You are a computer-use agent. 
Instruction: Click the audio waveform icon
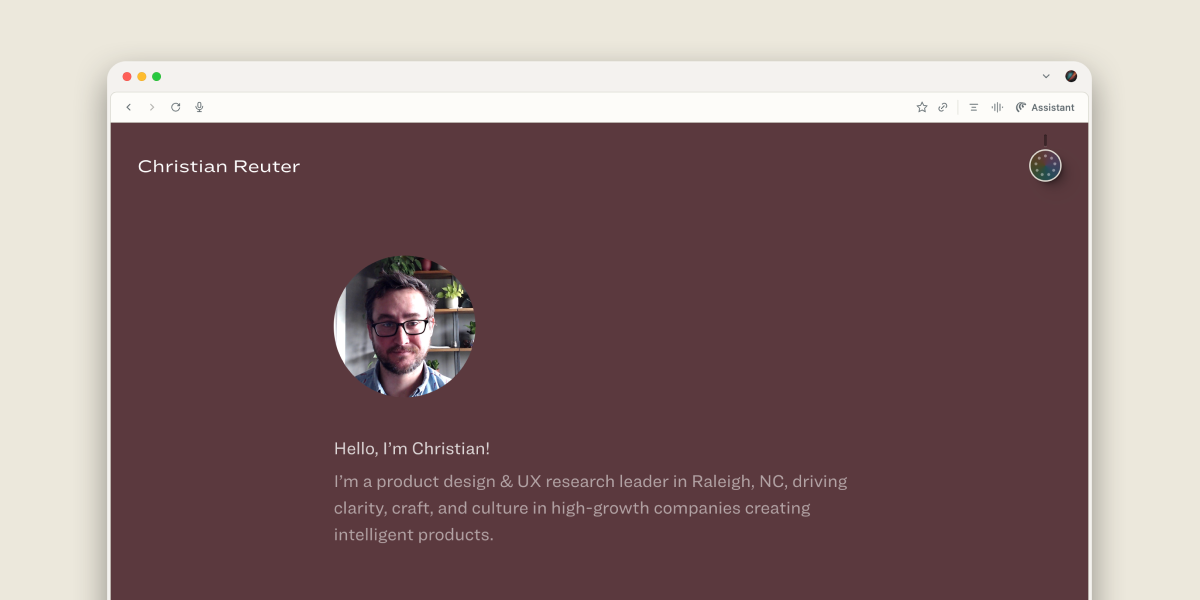click(997, 107)
